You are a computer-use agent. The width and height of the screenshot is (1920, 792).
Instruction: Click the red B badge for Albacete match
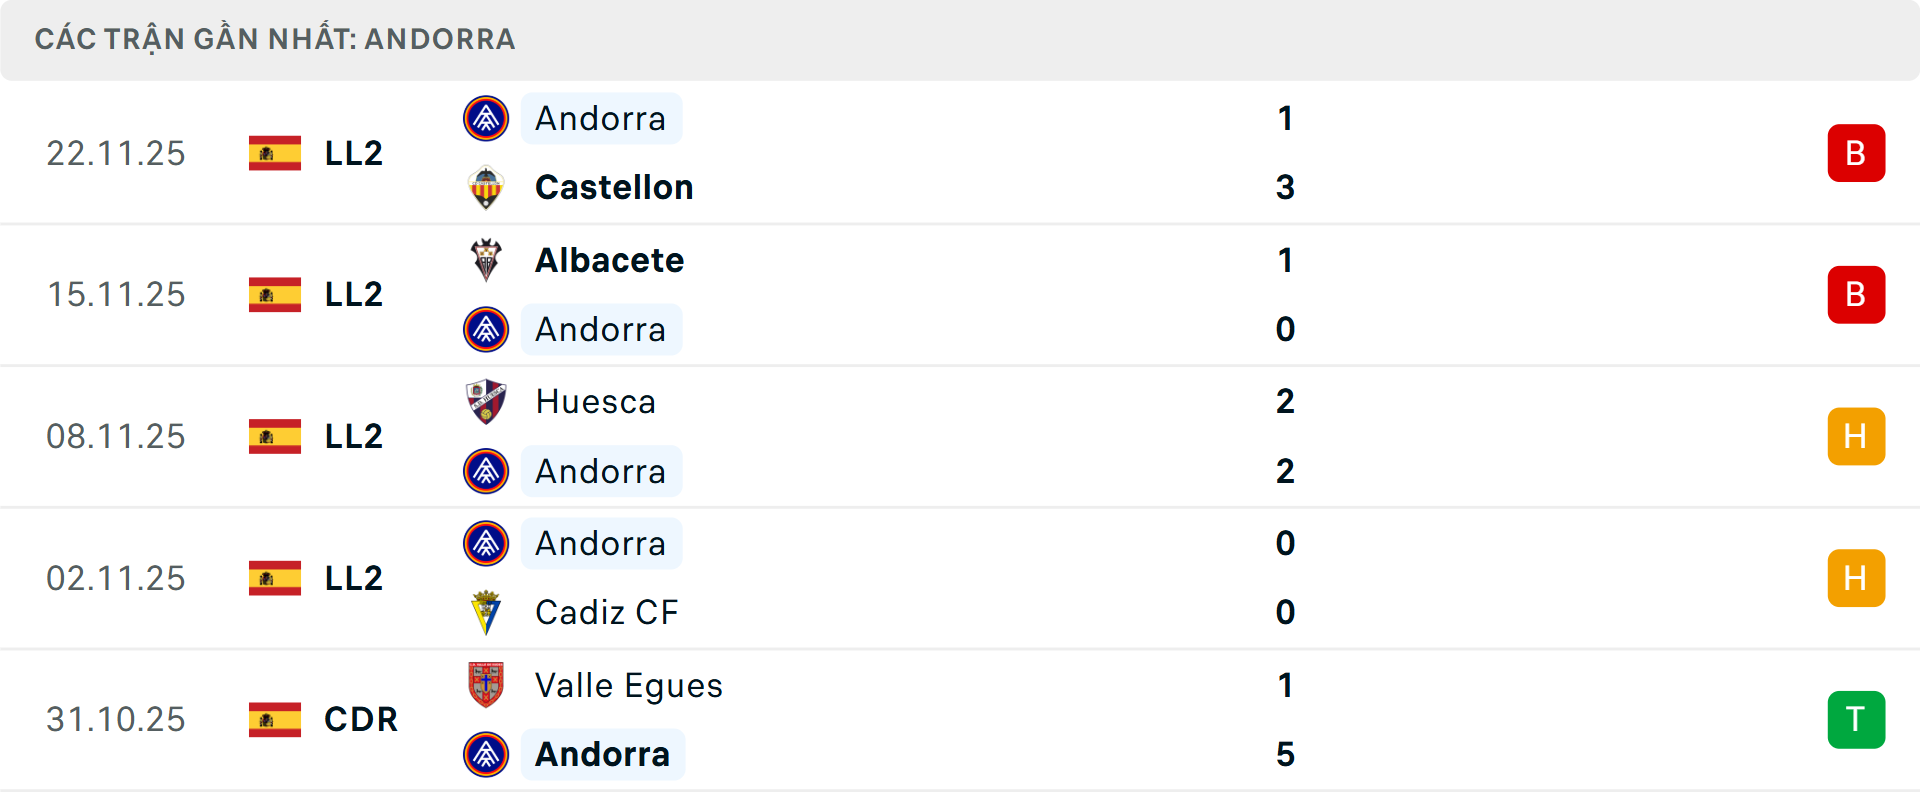[x=1856, y=295]
